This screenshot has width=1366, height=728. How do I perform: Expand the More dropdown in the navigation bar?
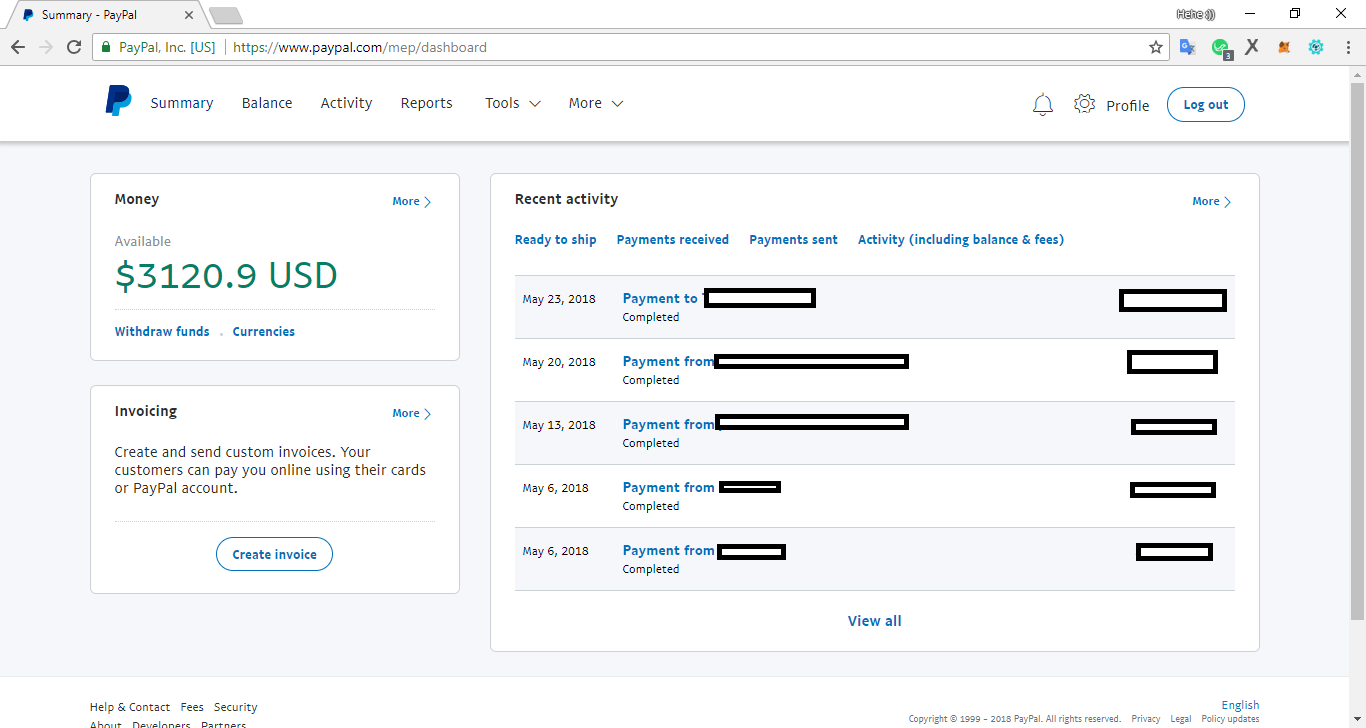[596, 103]
